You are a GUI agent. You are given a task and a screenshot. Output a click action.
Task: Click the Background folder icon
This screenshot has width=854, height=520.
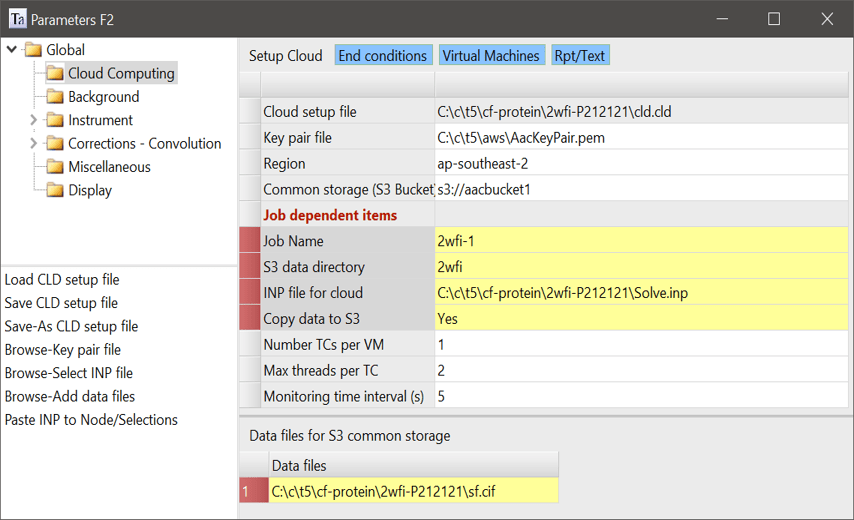pyautogui.click(x=54, y=97)
